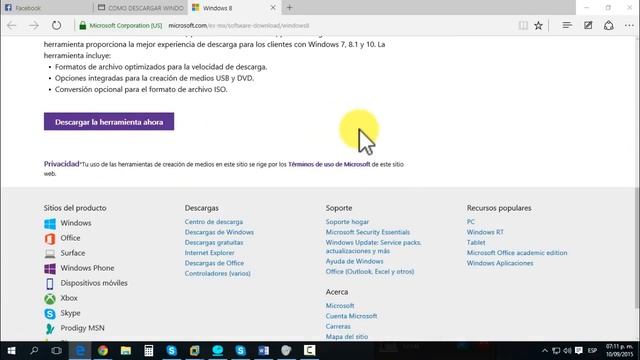The image size is (640, 360).
Task: Open Microsoft Office academic edition link
Action: [517, 253]
